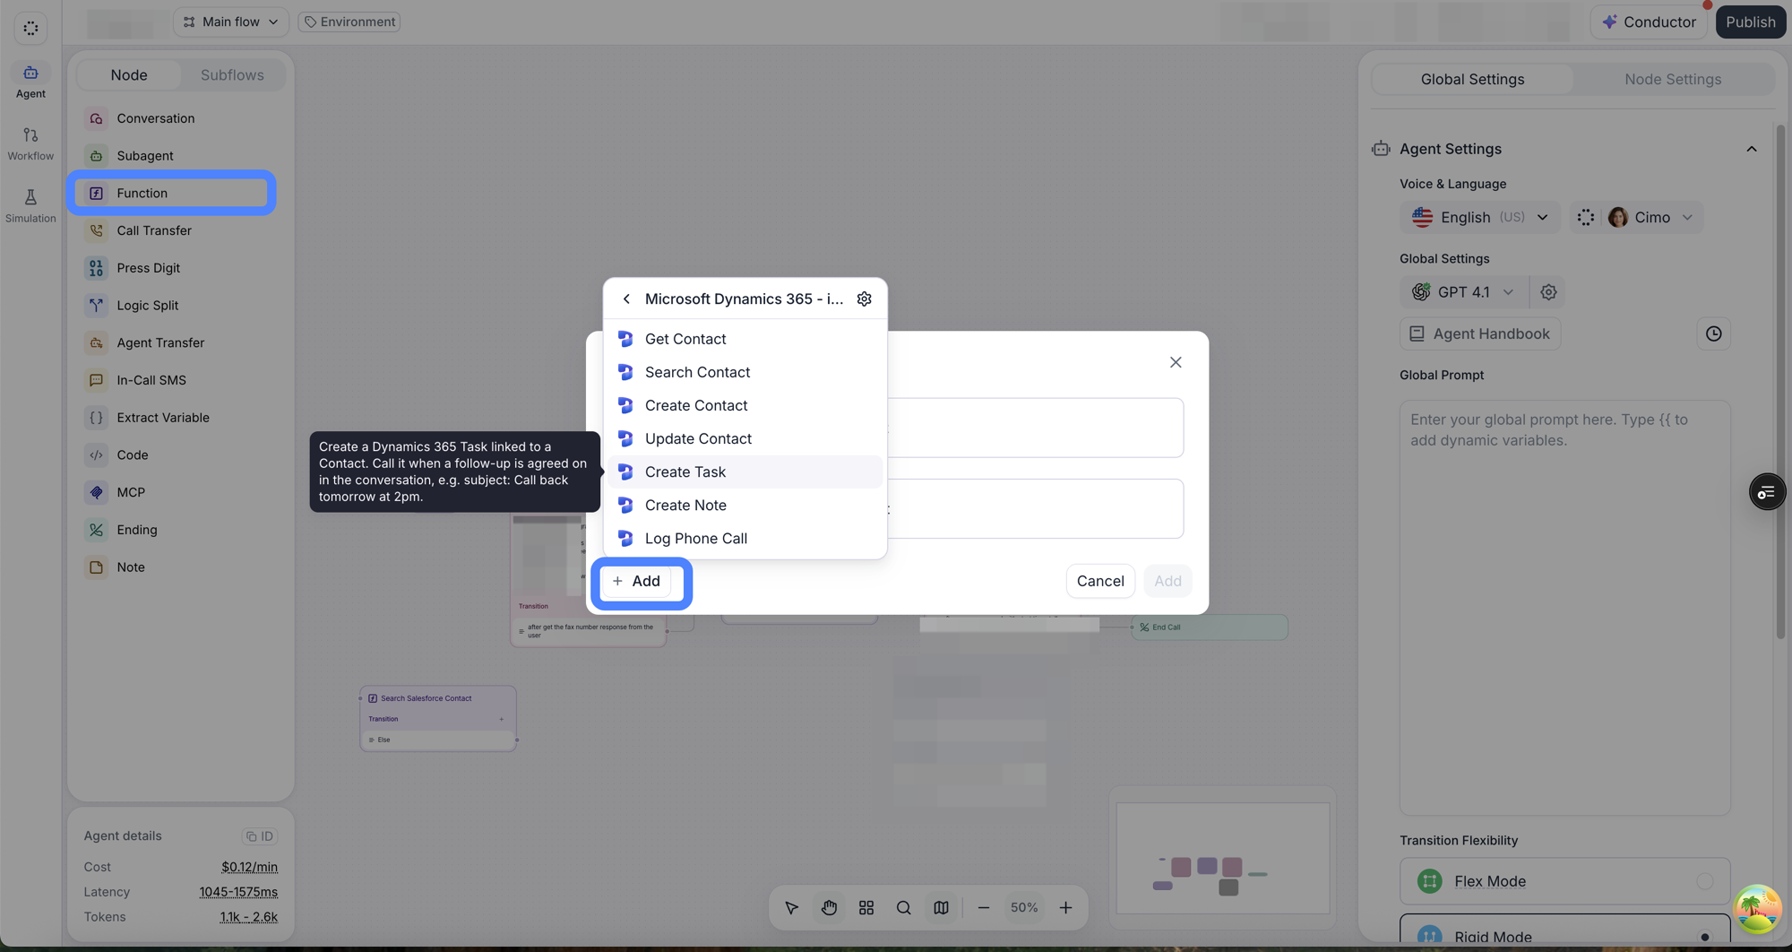Select the Press Digit node icon
Image resolution: width=1792 pixels, height=952 pixels.
pyautogui.click(x=96, y=268)
